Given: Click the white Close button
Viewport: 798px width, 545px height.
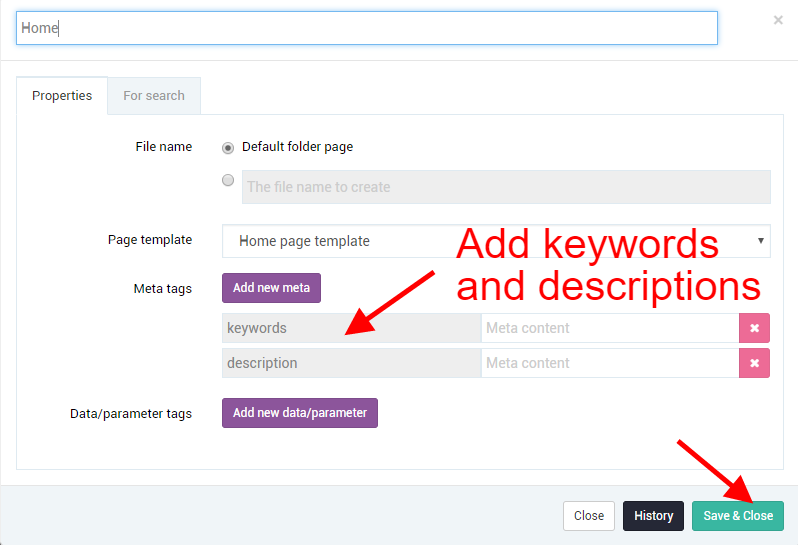Looking at the screenshot, I should [x=589, y=516].
